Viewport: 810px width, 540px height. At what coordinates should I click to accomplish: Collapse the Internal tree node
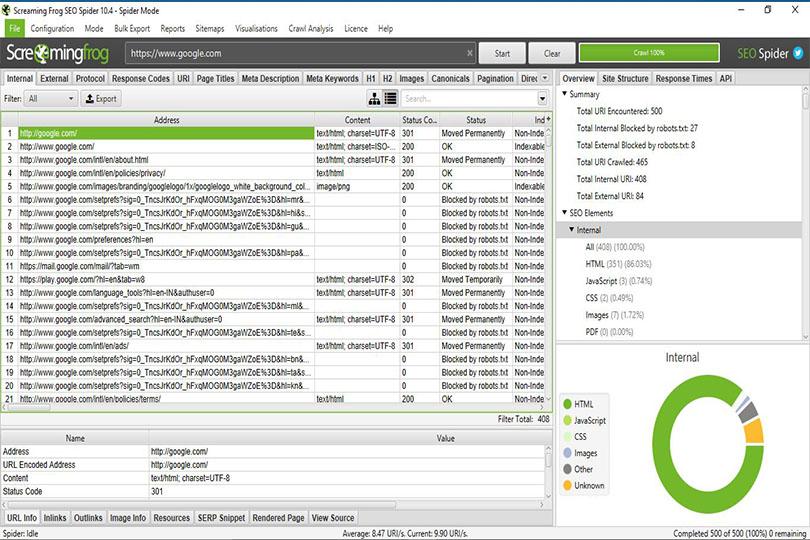(x=572, y=229)
